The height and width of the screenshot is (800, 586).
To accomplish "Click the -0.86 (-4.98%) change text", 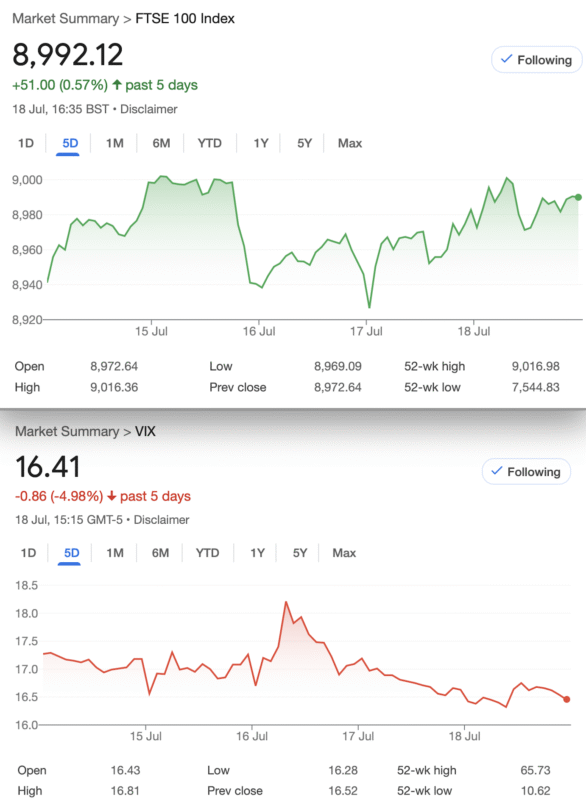I will [59, 496].
